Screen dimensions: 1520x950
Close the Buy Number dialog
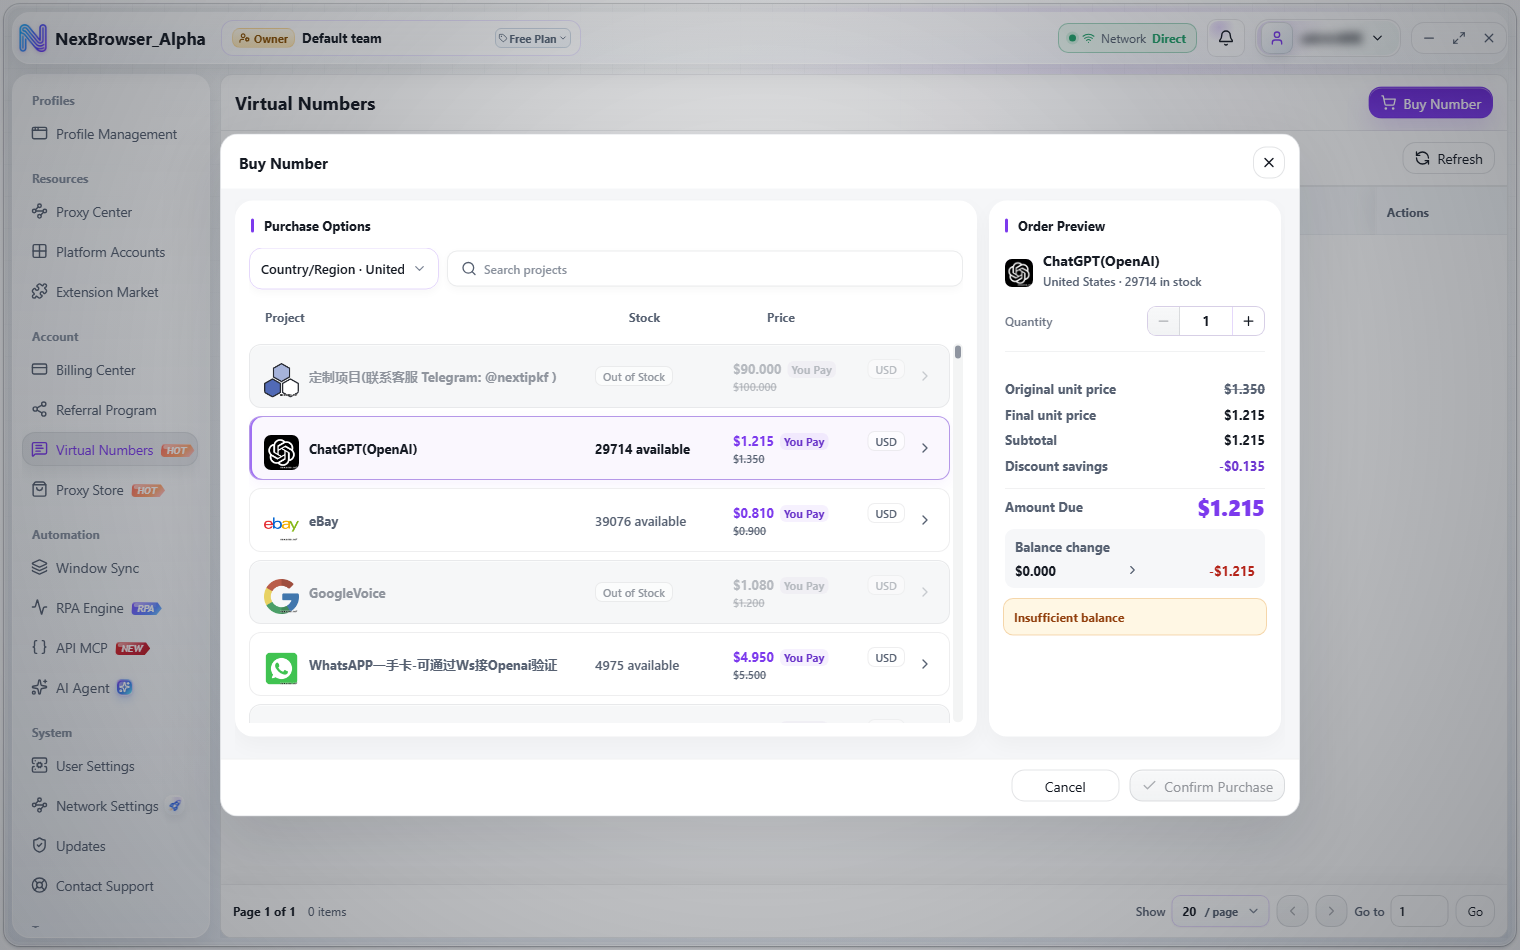coord(1268,162)
